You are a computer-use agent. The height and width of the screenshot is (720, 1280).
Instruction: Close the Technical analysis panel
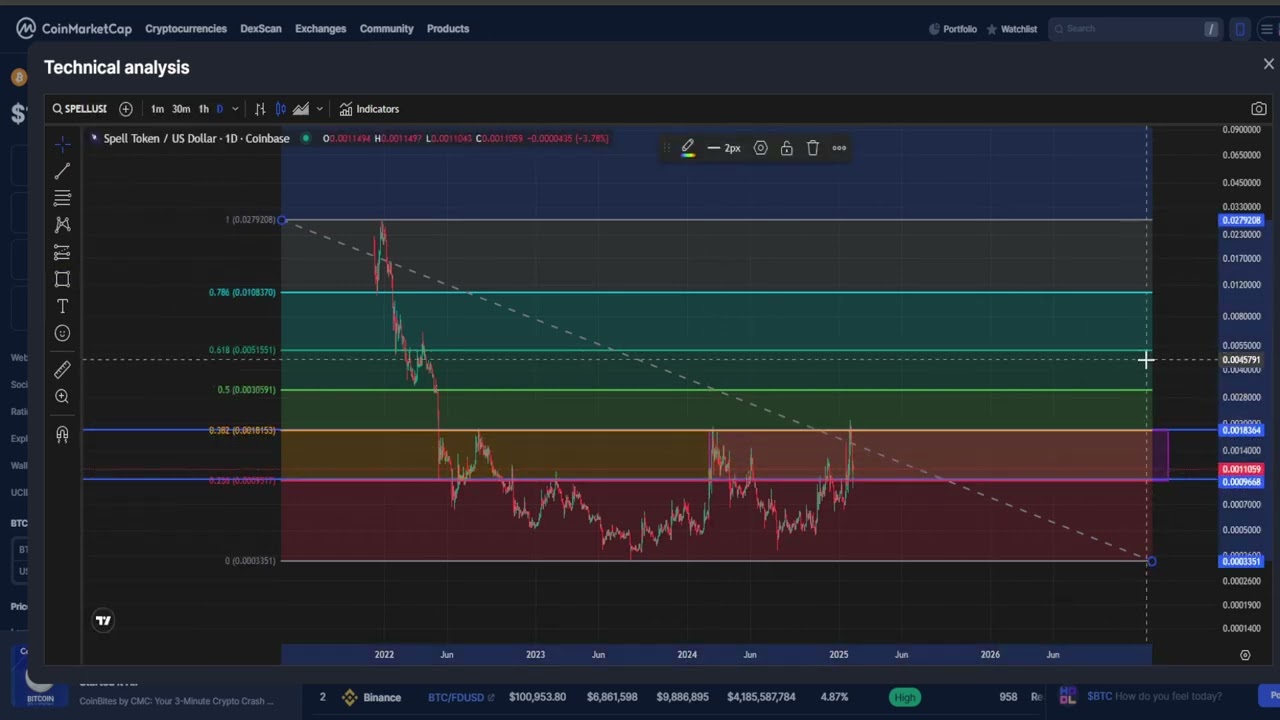coord(1269,64)
